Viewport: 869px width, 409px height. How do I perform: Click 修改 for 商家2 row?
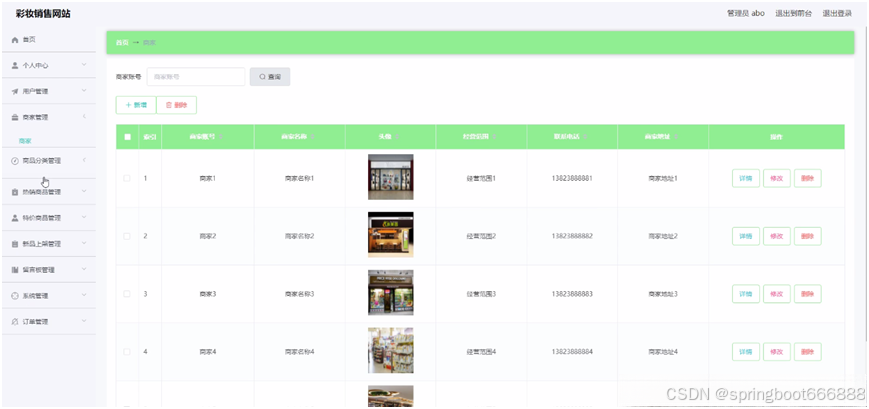point(777,236)
